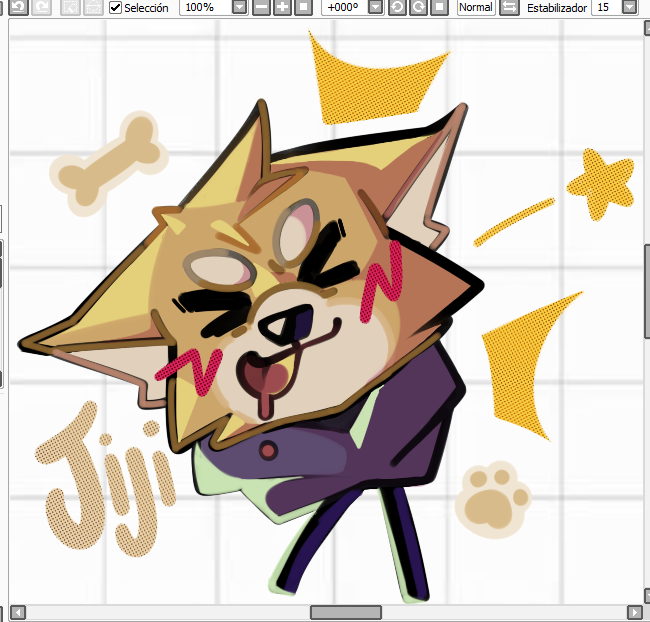650x622 pixels.
Task: Reset zoom with the square button
Action: click(x=303, y=7)
